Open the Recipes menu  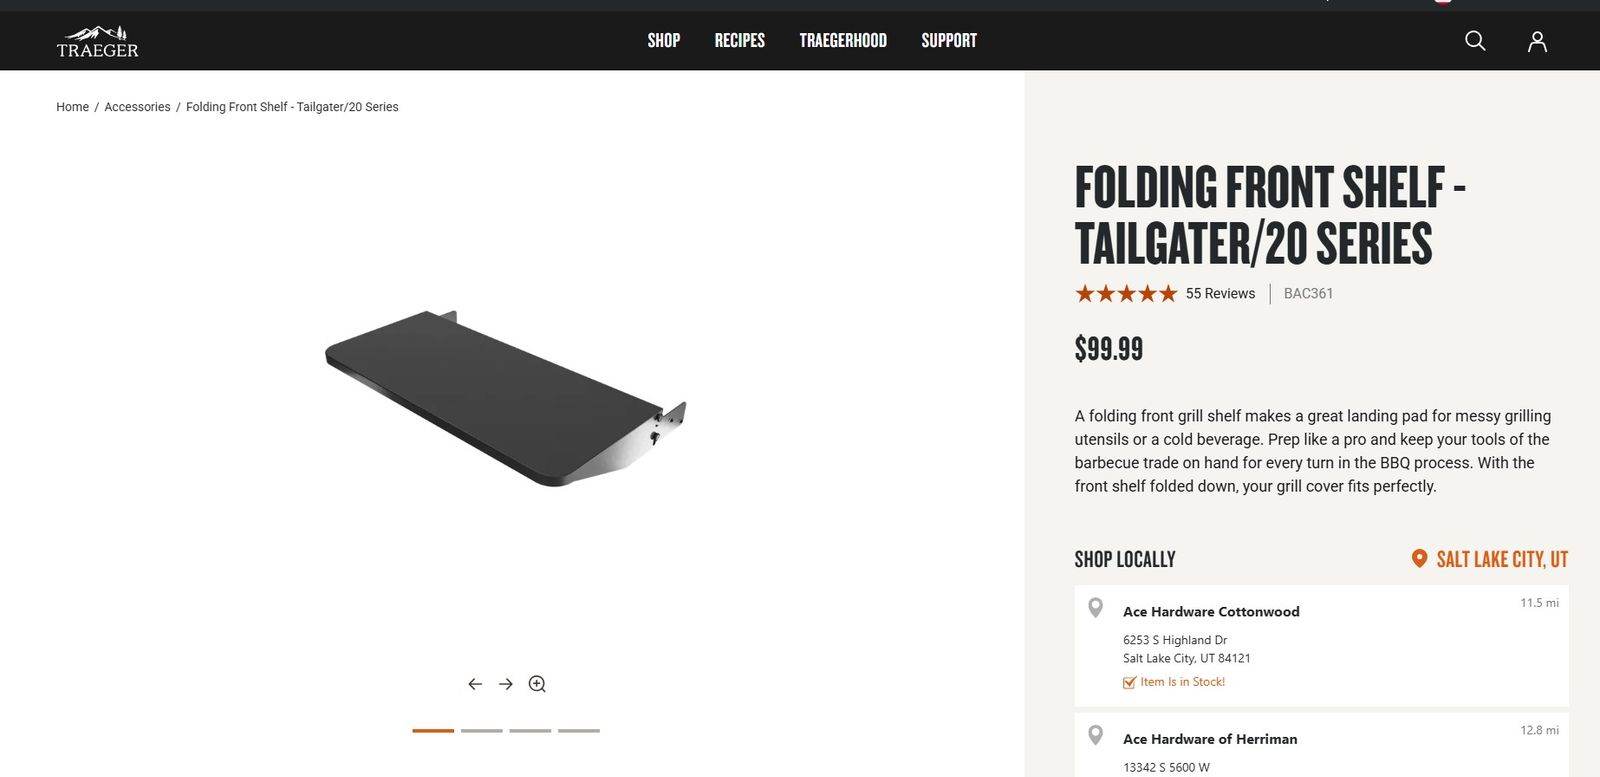739,41
